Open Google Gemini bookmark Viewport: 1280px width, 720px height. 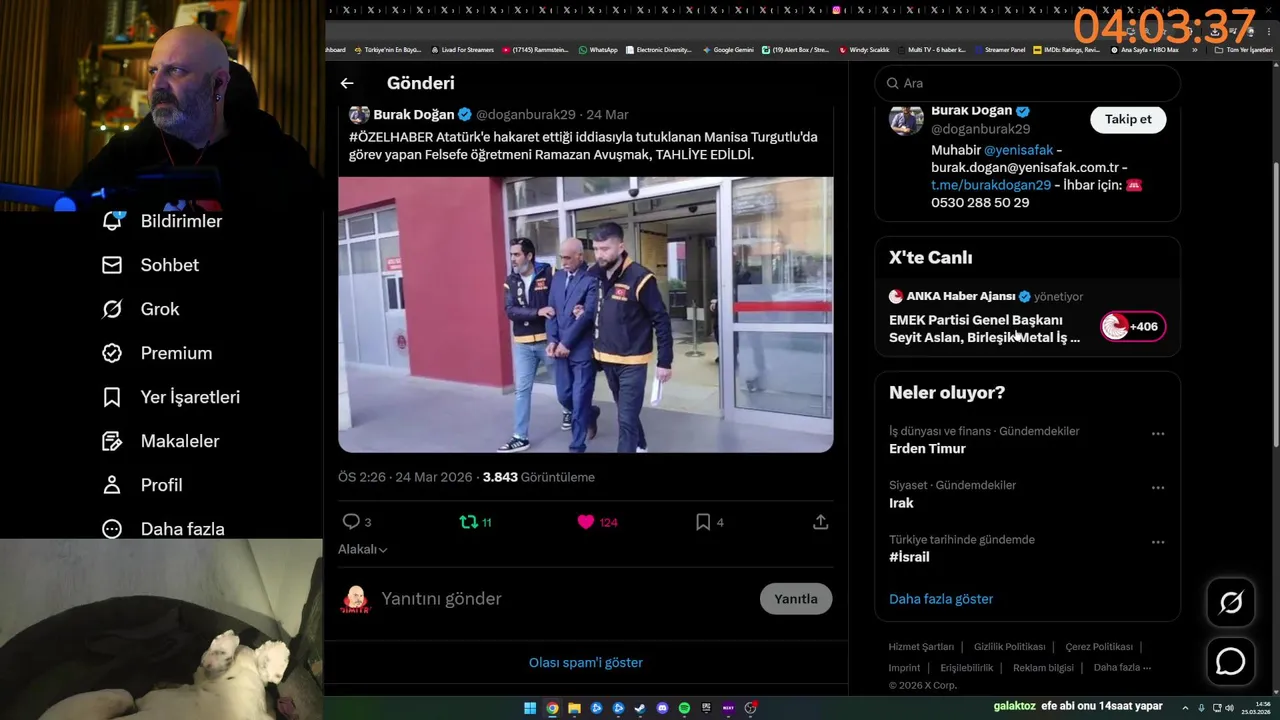pos(728,49)
